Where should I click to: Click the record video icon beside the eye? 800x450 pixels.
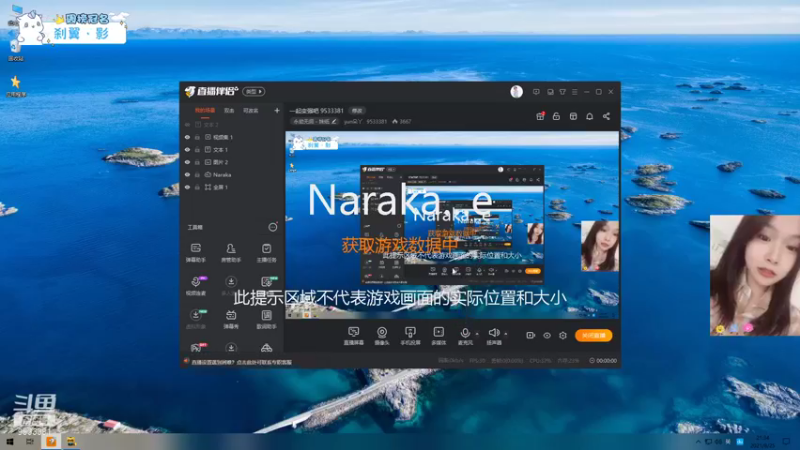[x=531, y=335]
